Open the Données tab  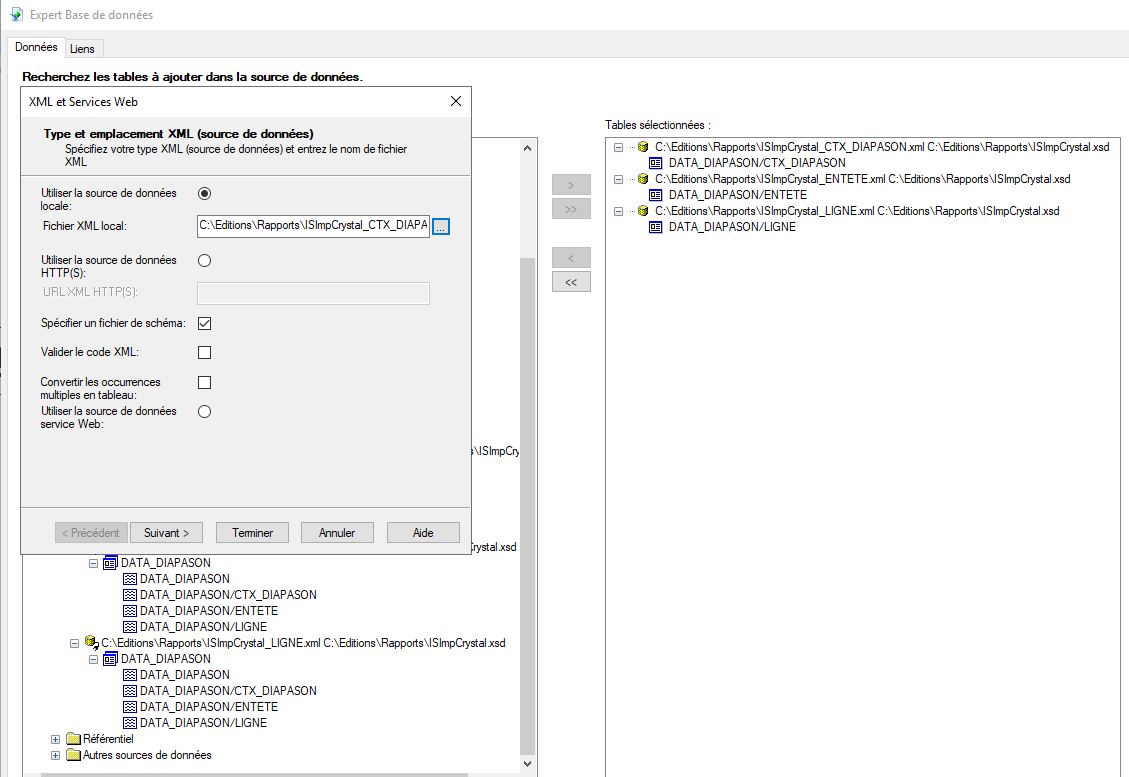(x=36, y=48)
